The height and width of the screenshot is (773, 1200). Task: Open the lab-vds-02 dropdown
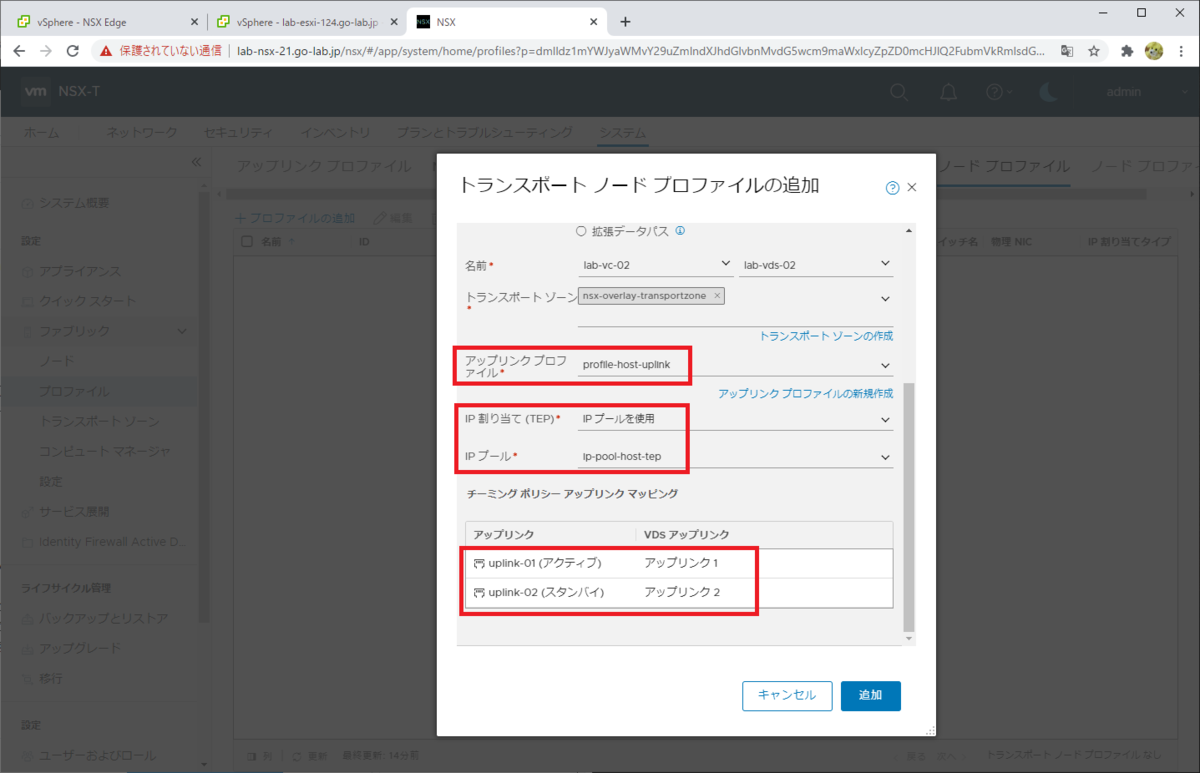pyautogui.click(x=816, y=264)
